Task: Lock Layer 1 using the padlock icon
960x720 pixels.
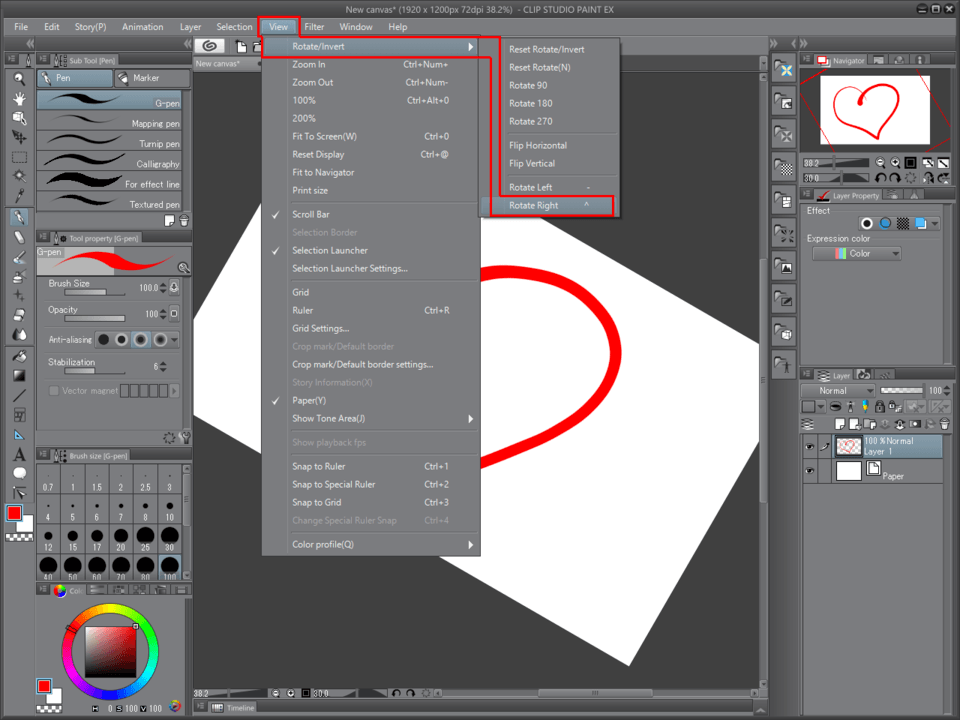Action: point(879,407)
